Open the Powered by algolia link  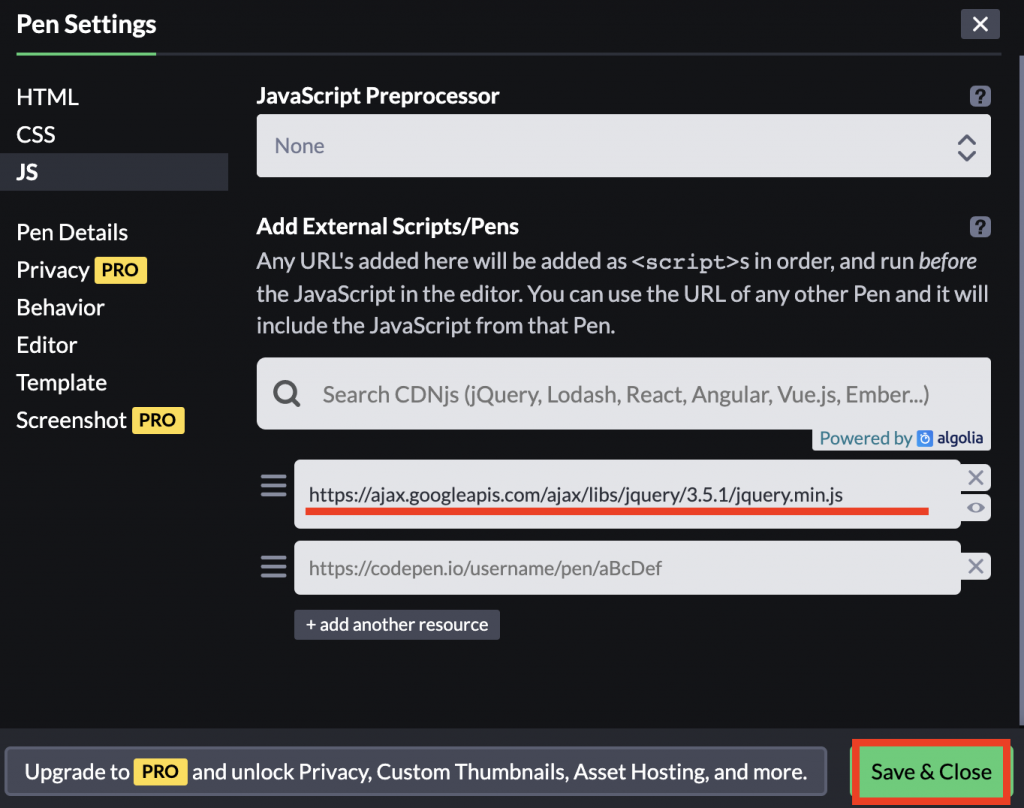point(901,438)
